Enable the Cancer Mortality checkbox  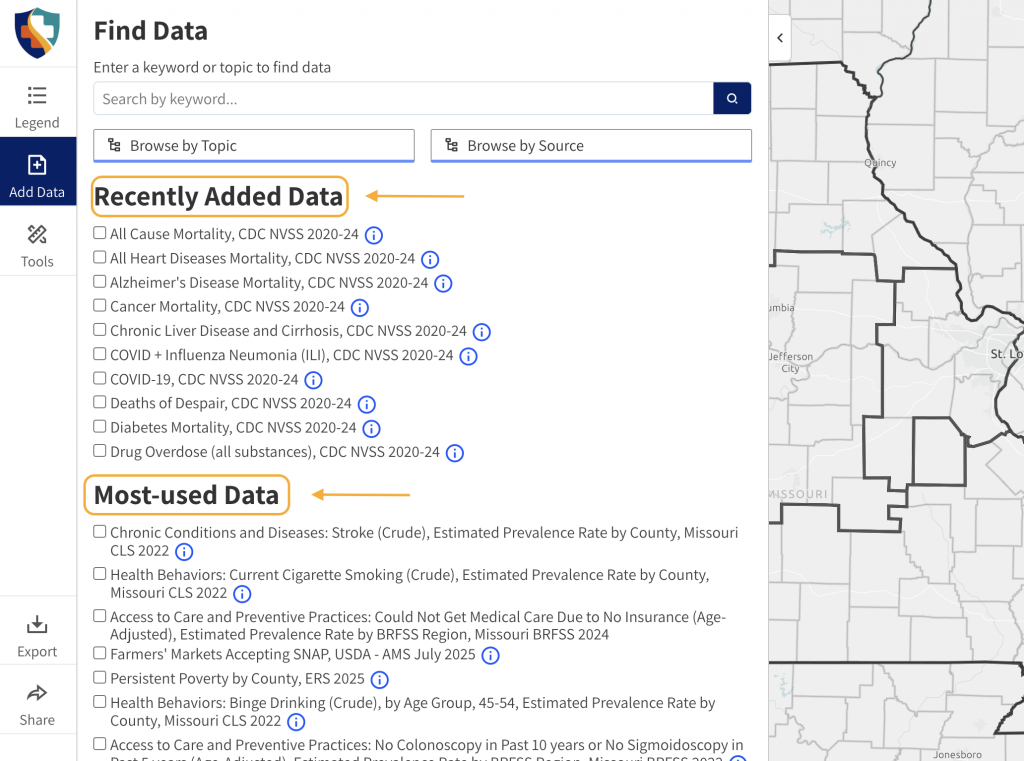point(100,306)
